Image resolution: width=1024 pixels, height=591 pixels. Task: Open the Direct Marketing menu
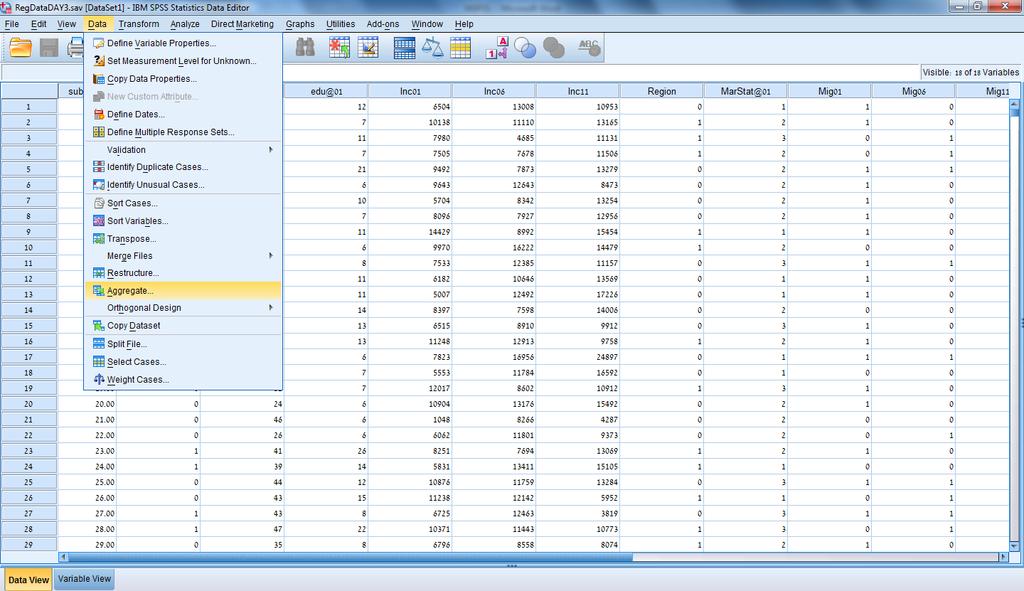pos(242,24)
